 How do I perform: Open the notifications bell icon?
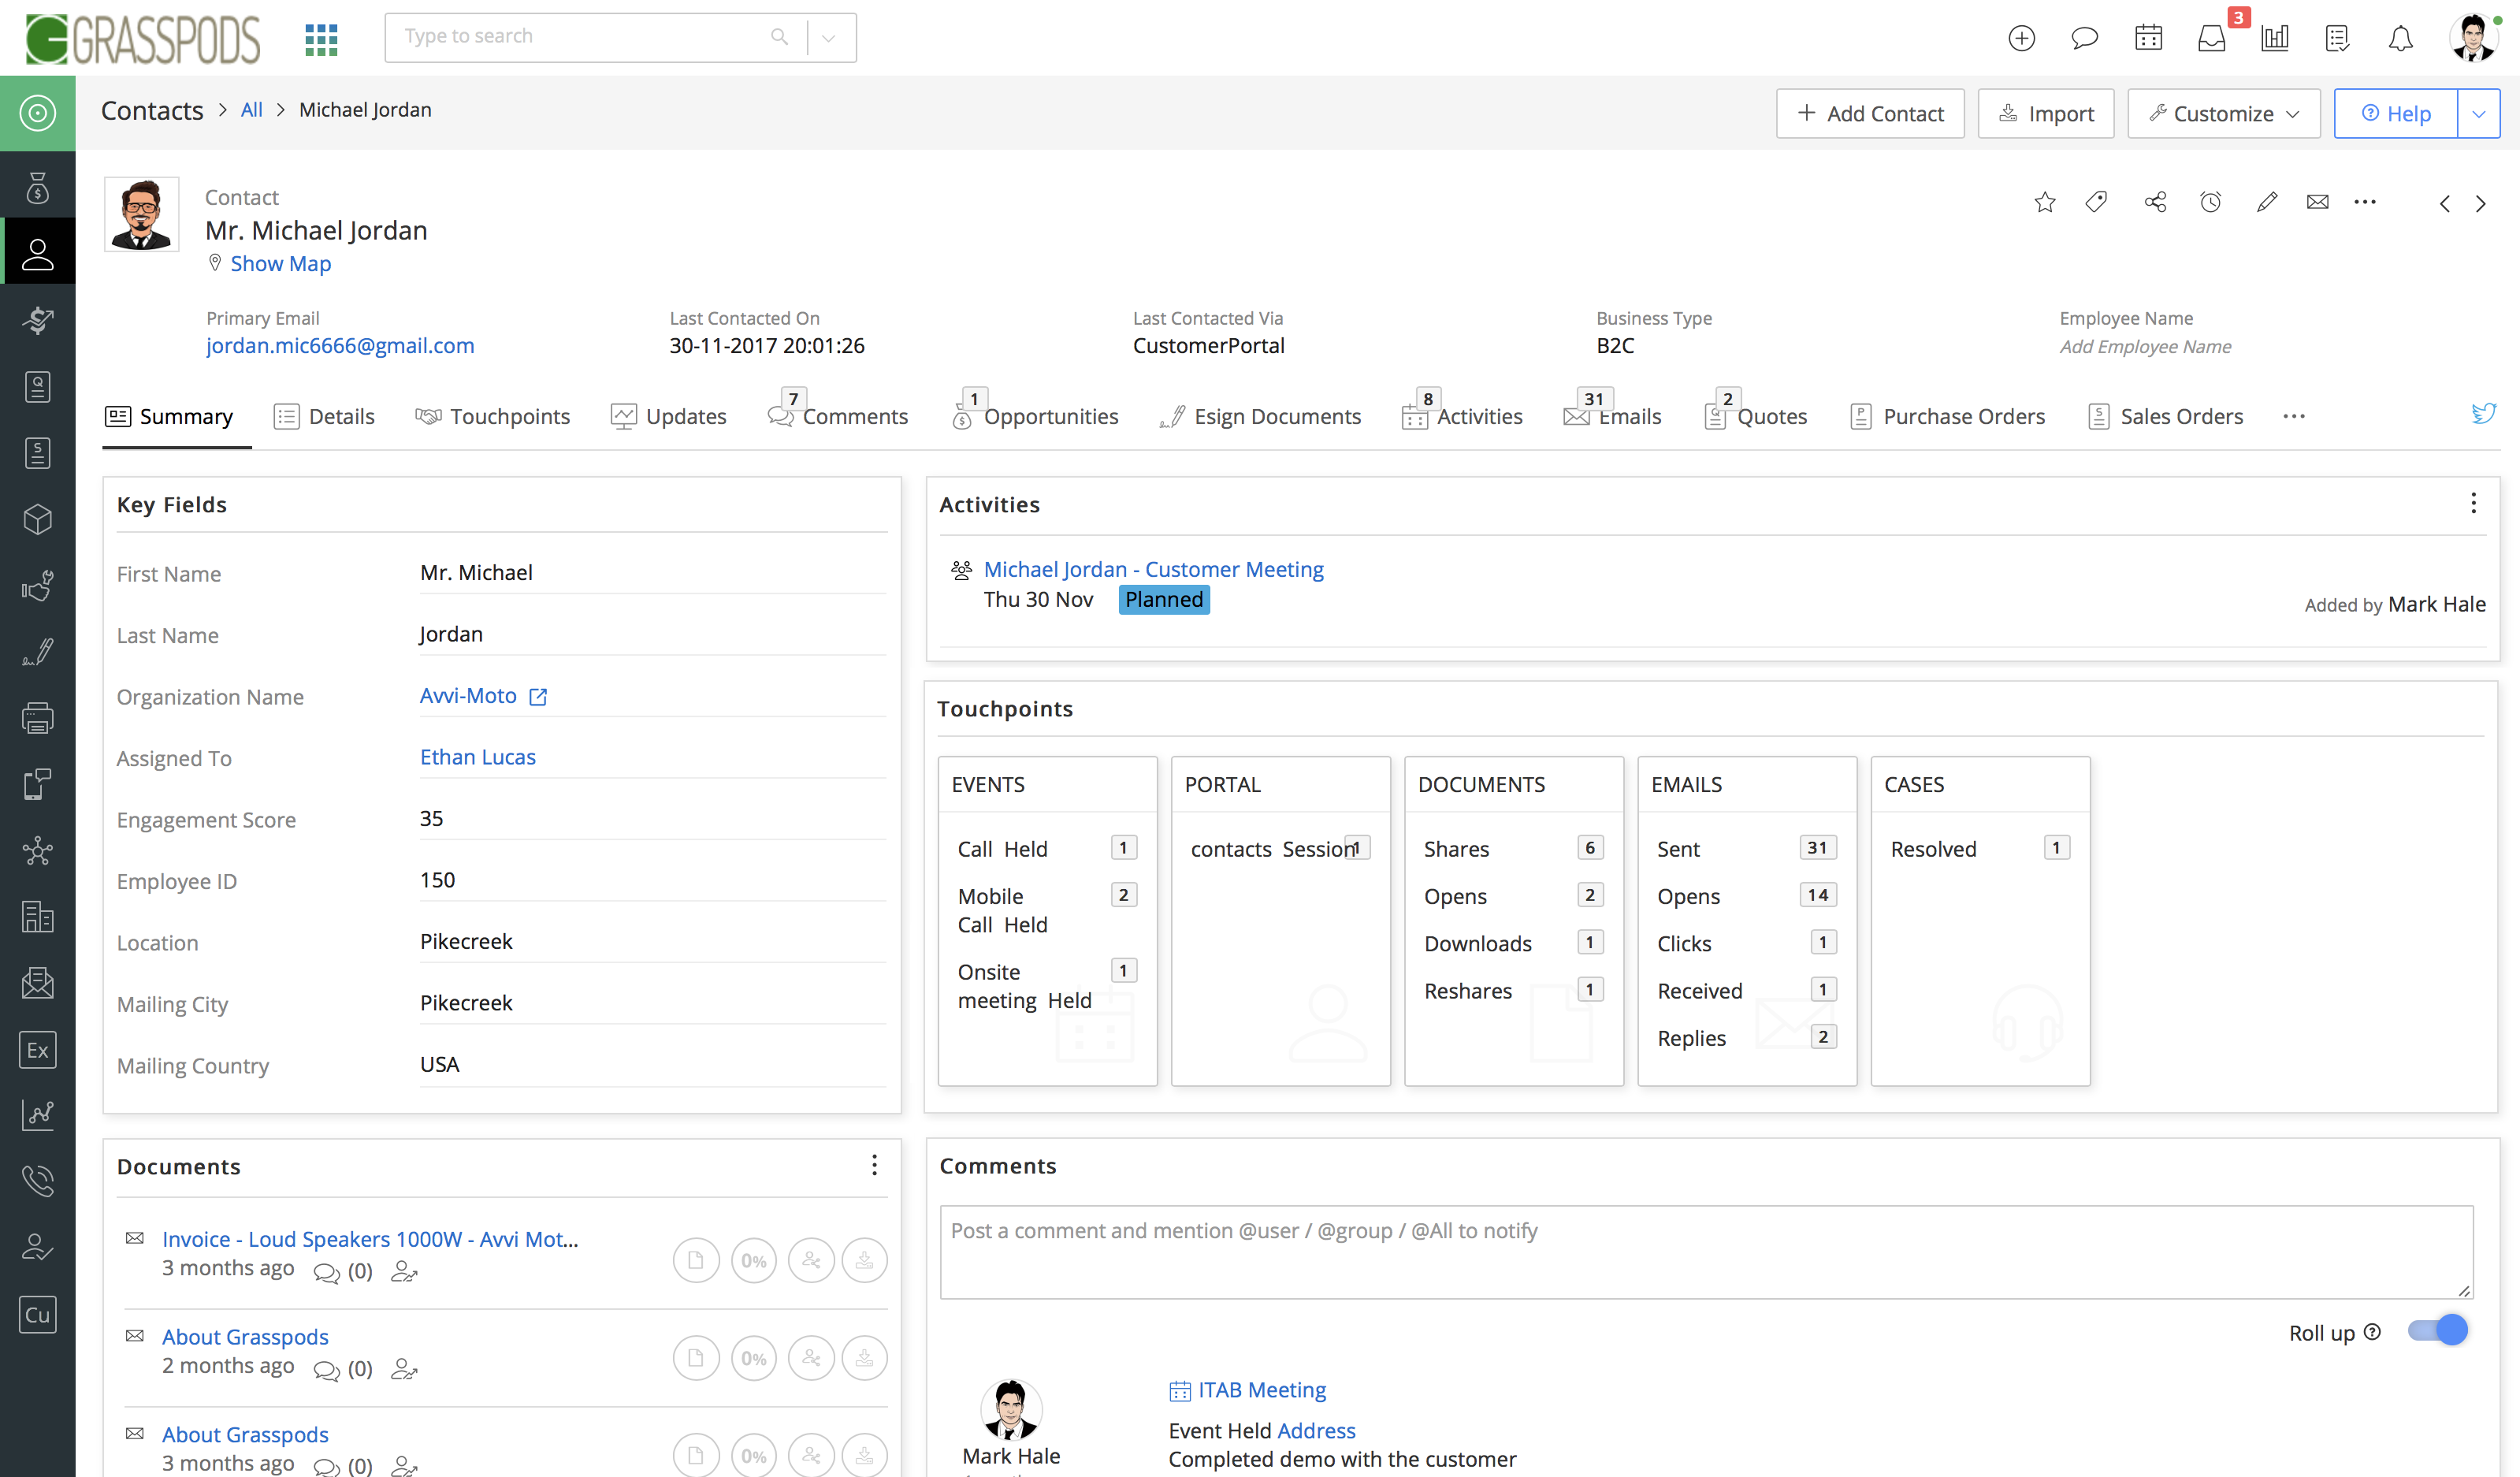2400,38
